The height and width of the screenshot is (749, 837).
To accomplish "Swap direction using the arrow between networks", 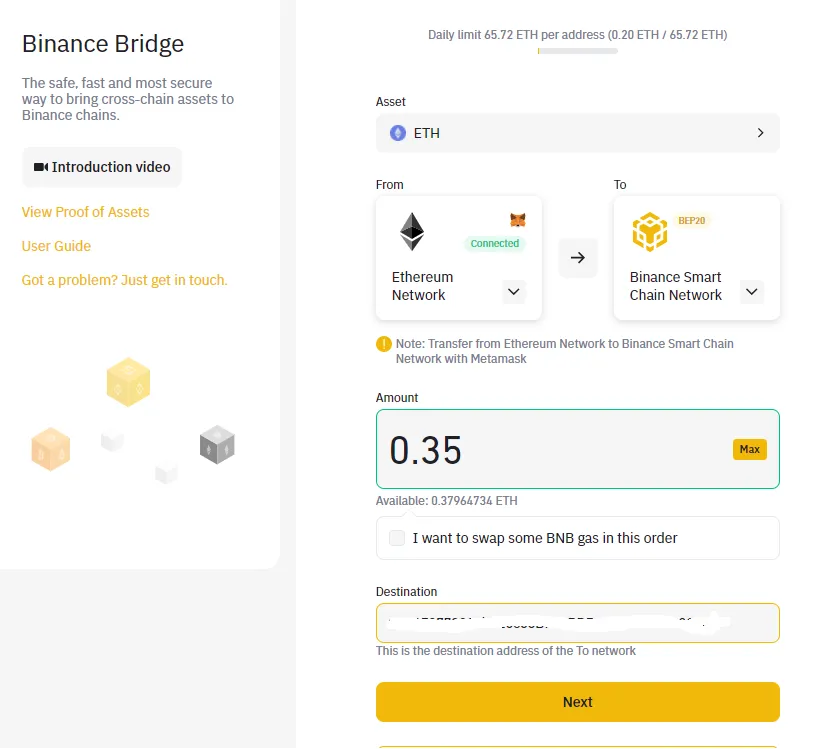I will point(578,258).
